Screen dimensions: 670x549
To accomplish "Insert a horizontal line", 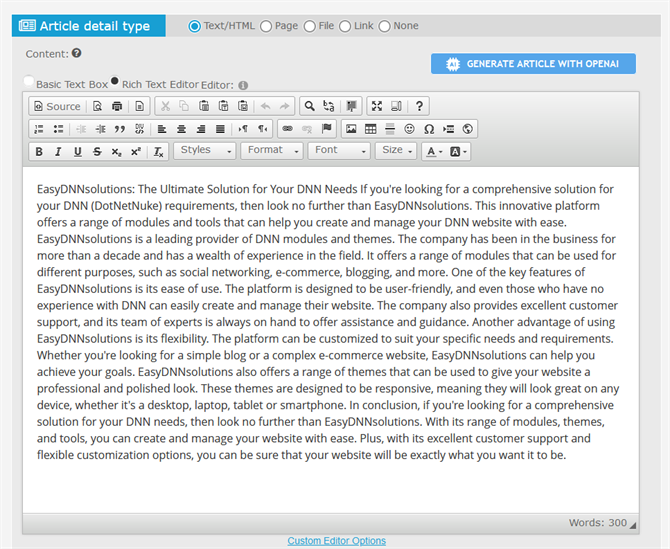I will [390, 129].
